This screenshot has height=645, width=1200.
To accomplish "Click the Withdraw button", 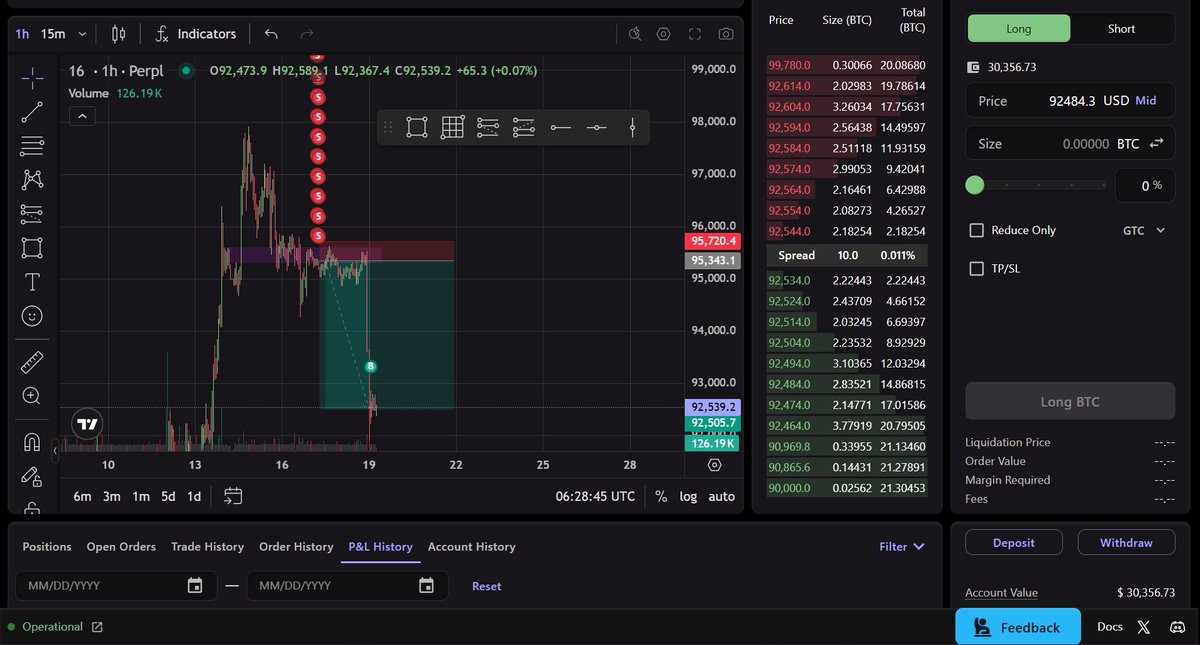I will (x=1126, y=542).
